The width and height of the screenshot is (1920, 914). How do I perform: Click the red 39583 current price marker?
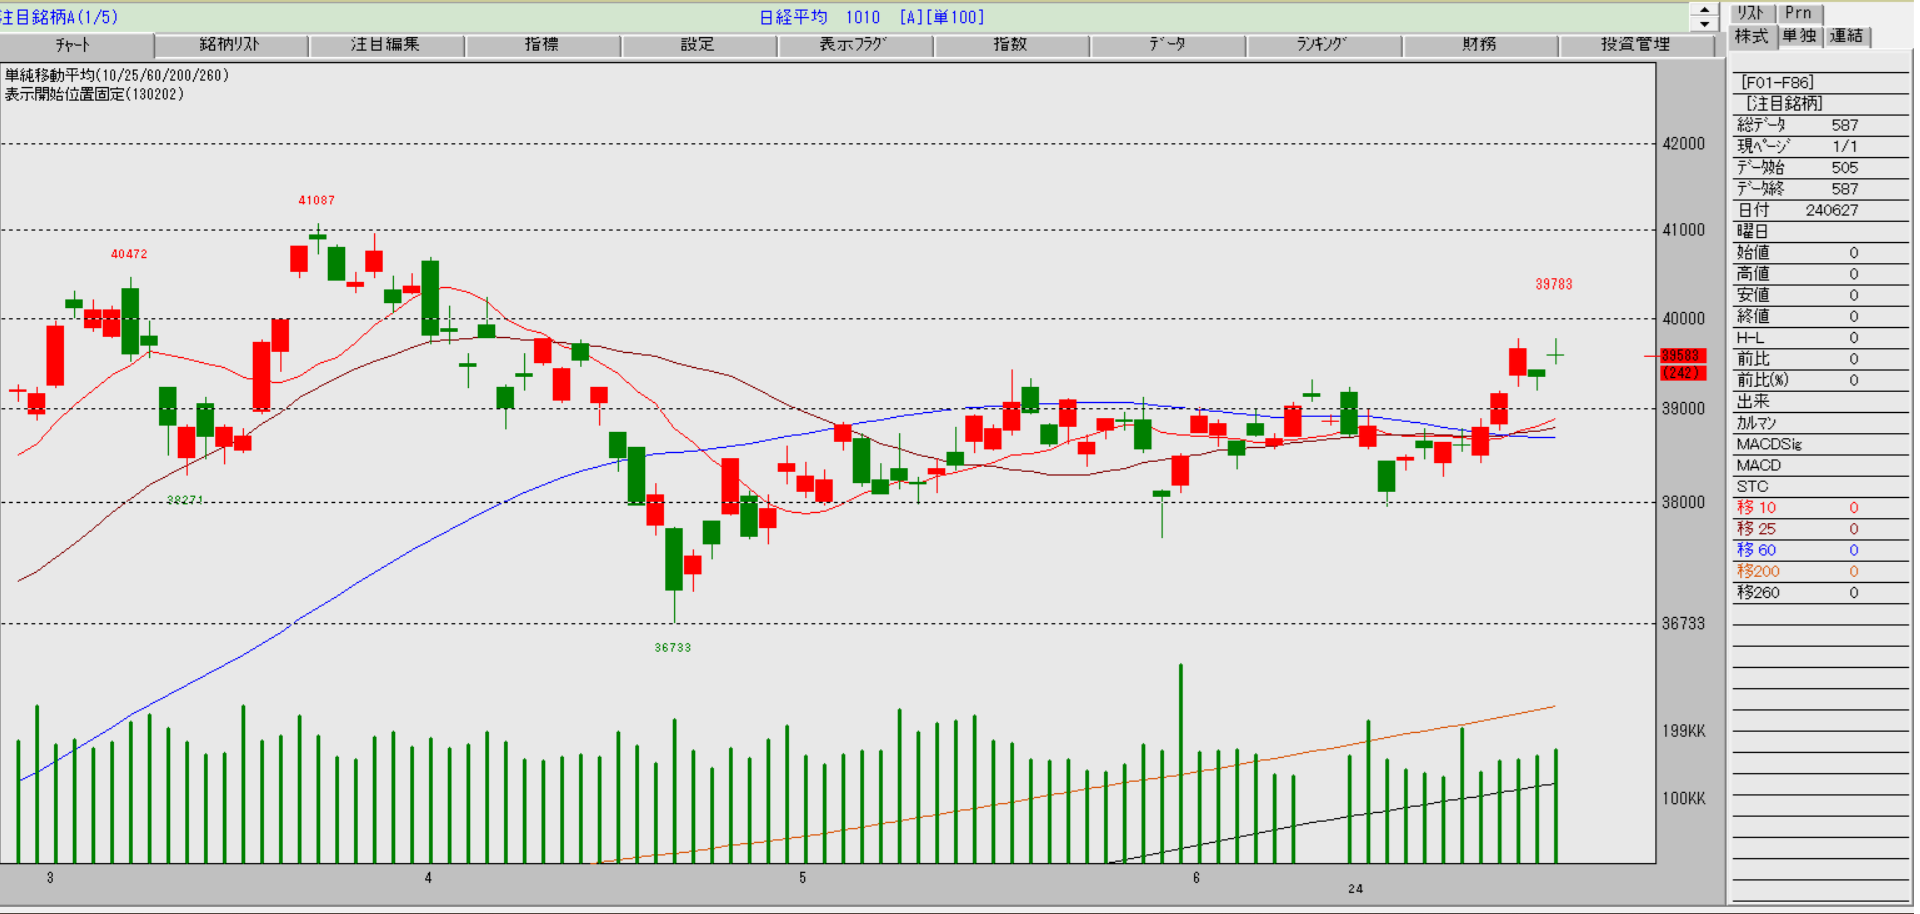click(1681, 355)
